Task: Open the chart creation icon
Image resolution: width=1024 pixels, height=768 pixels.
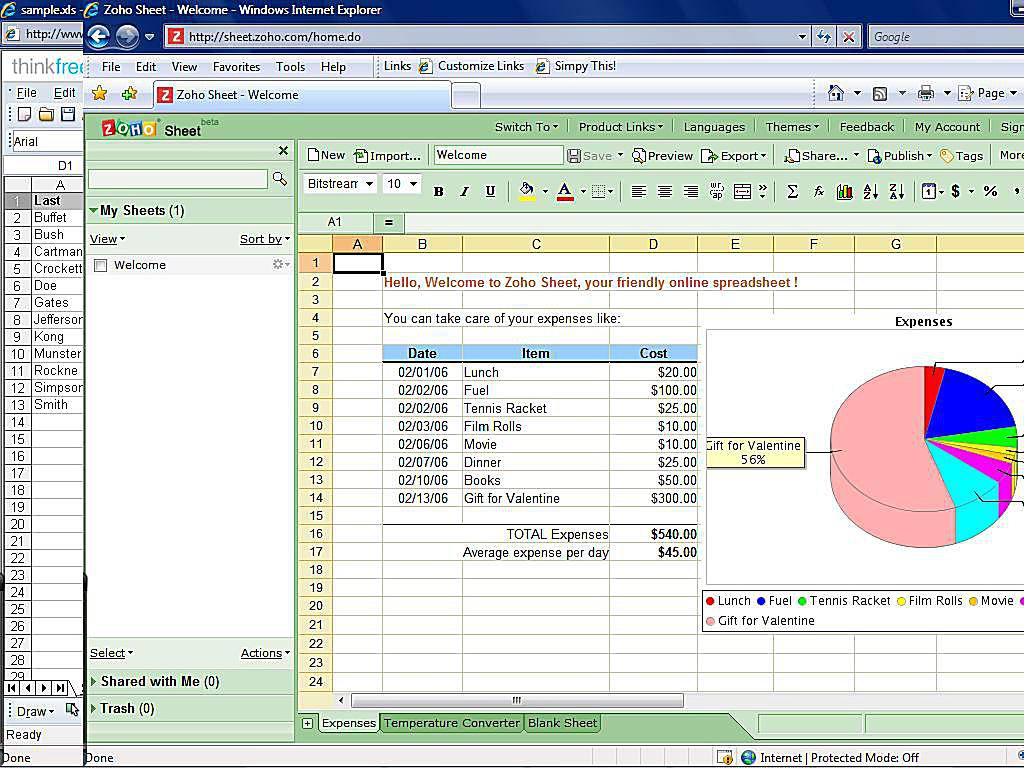Action: [x=845, y=190]
